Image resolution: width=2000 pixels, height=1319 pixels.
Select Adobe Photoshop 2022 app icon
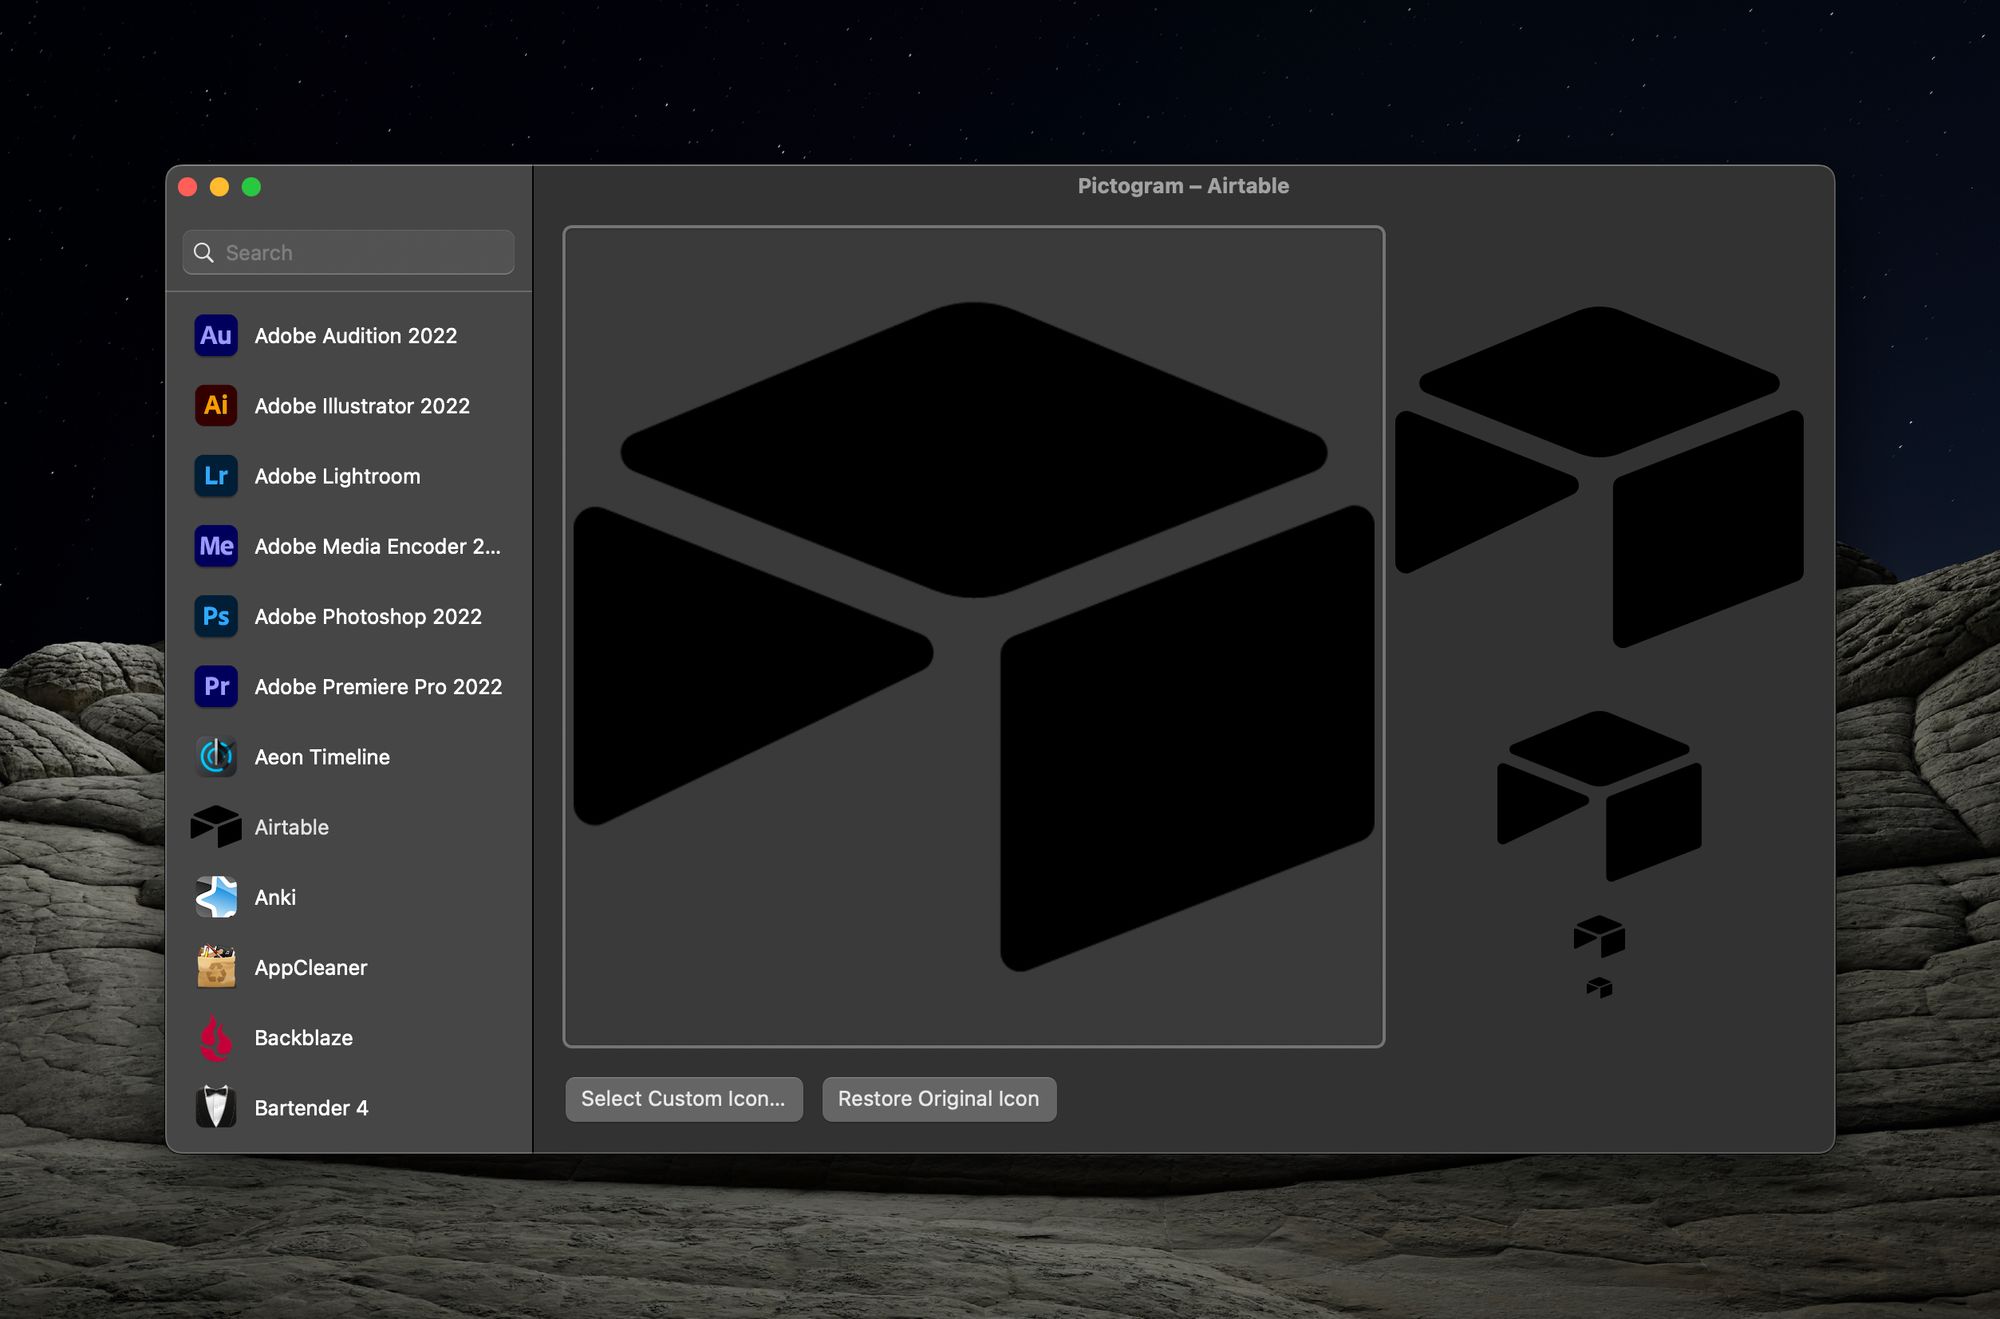coord(215,617)
